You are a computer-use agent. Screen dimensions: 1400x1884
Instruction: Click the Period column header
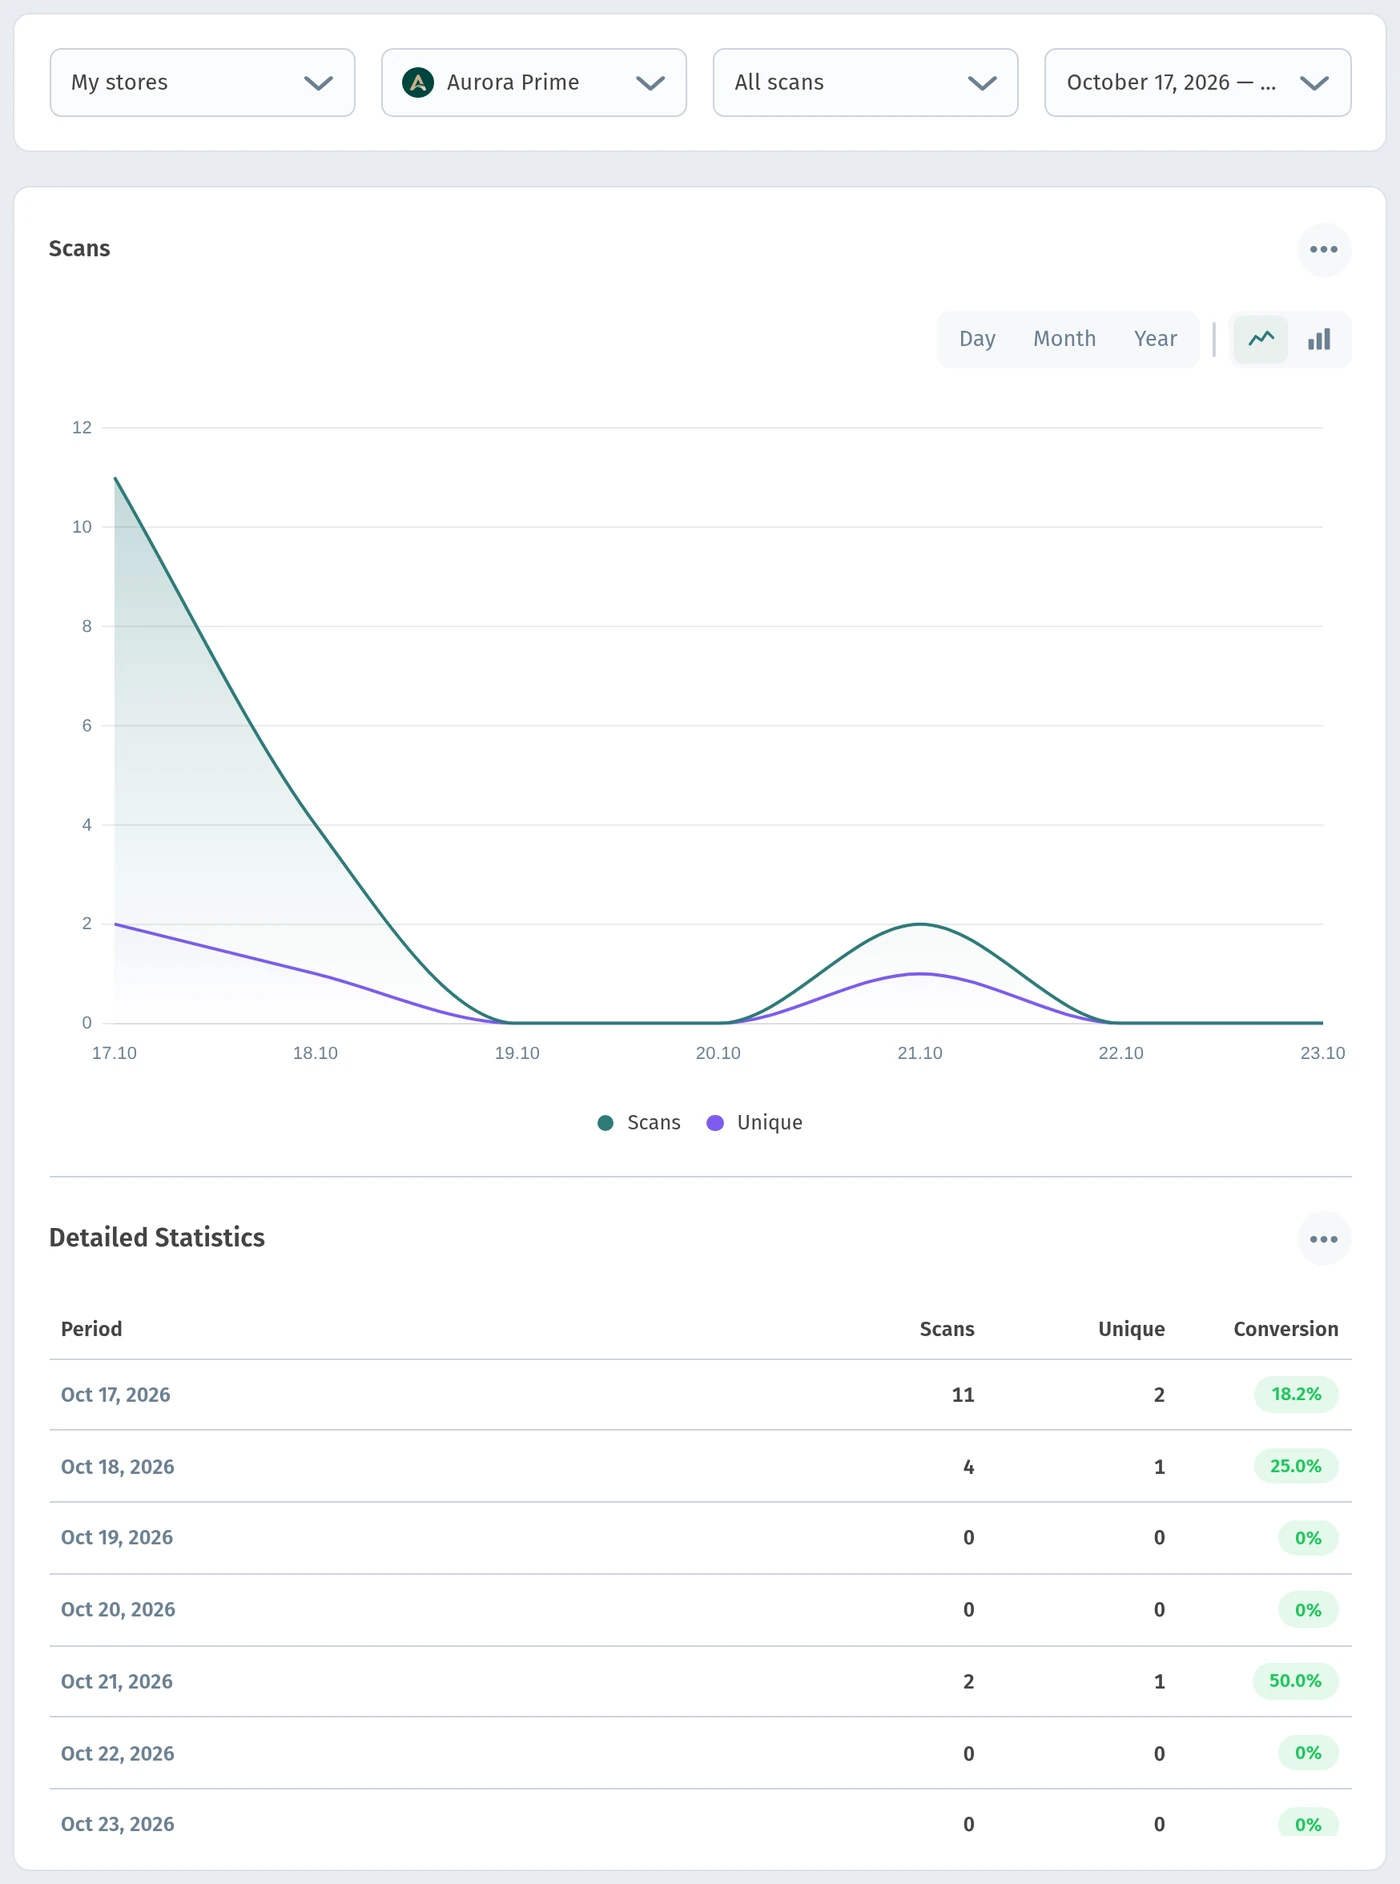coord(91,1329)
